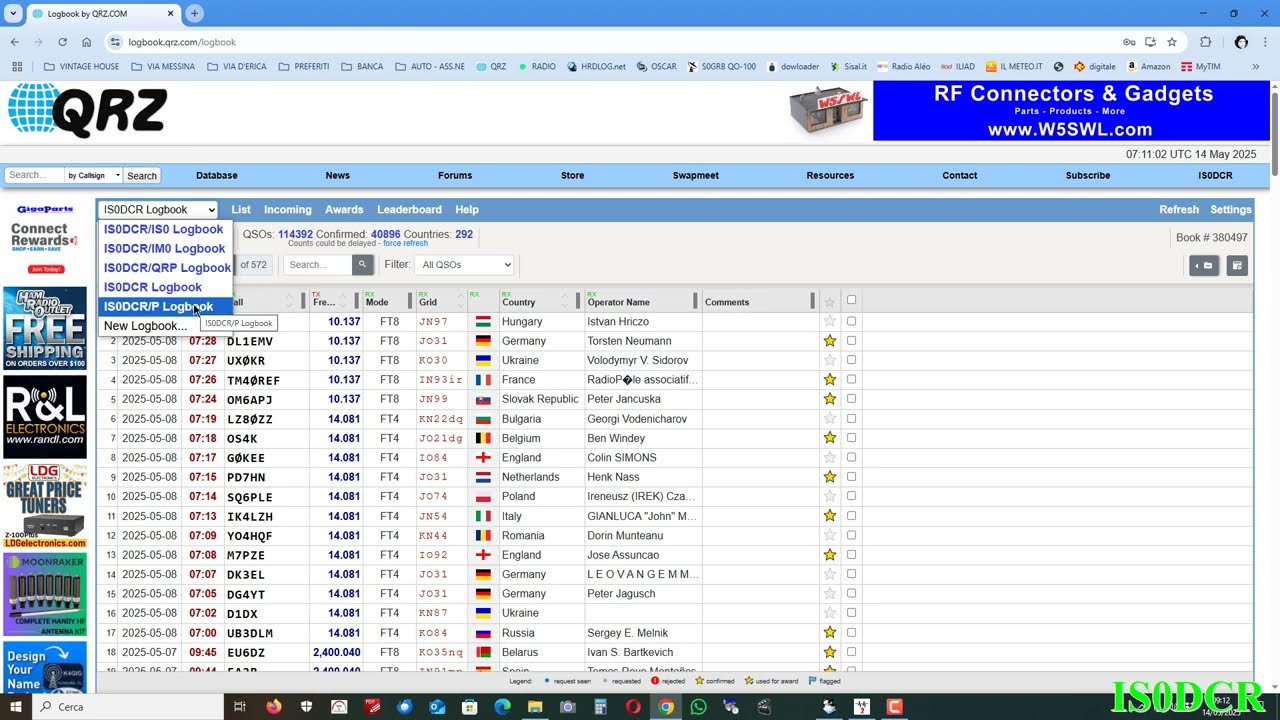
Task: Toggle the star for Istvan Hriczo row
Action: 829,321
